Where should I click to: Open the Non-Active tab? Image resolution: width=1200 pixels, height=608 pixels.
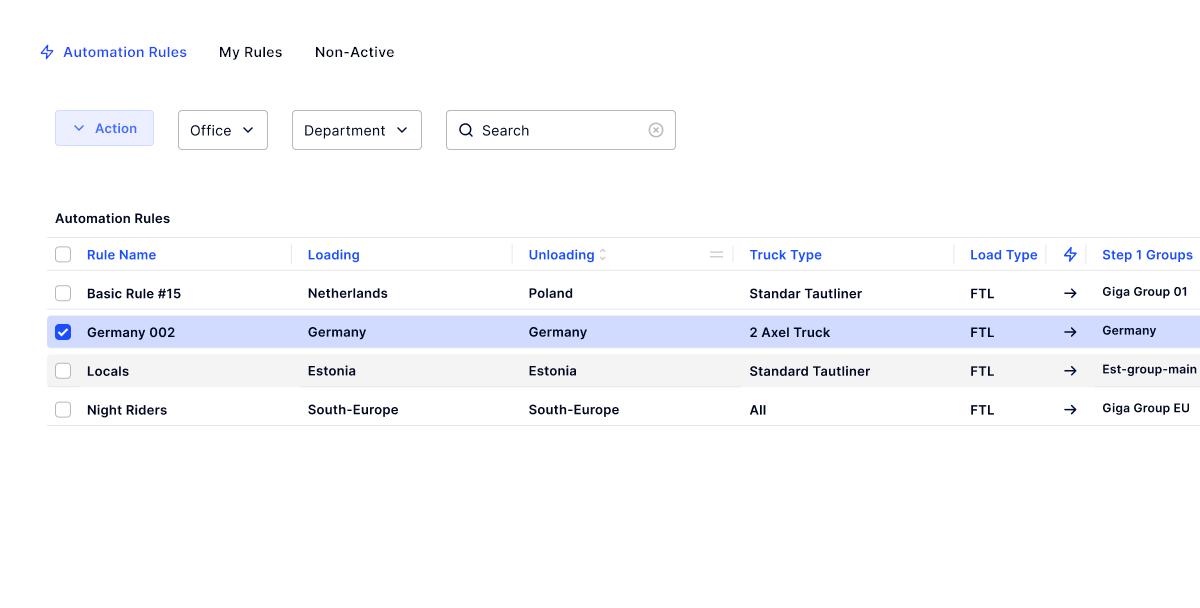pos(354,51)
